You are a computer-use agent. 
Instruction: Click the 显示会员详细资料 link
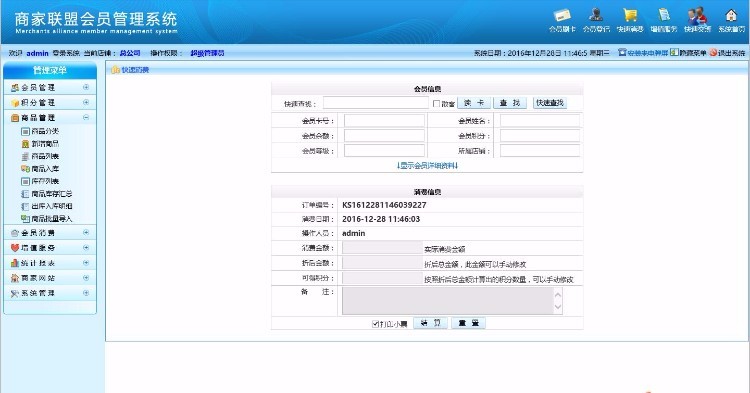pyautogui.click(x=427, y=165)
